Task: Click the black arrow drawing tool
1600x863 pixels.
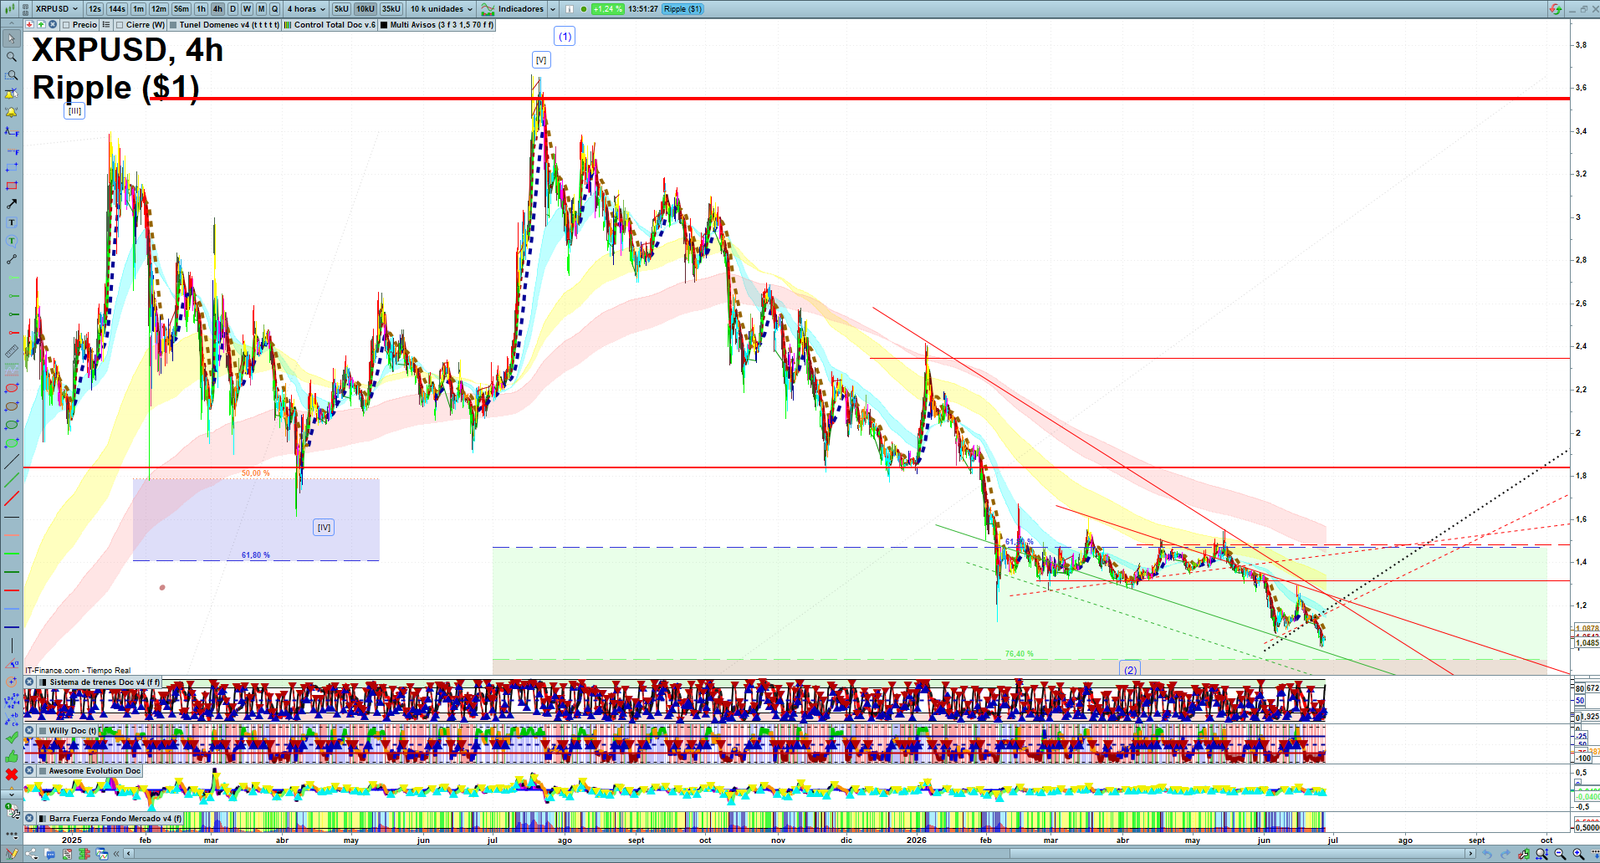Action: [x=12, y=204]
